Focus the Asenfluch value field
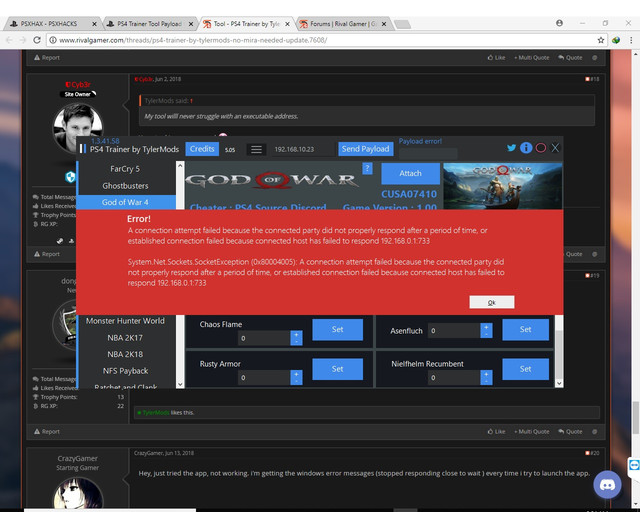The width and height of the screenshot is (640, 512). click(454, 331)
